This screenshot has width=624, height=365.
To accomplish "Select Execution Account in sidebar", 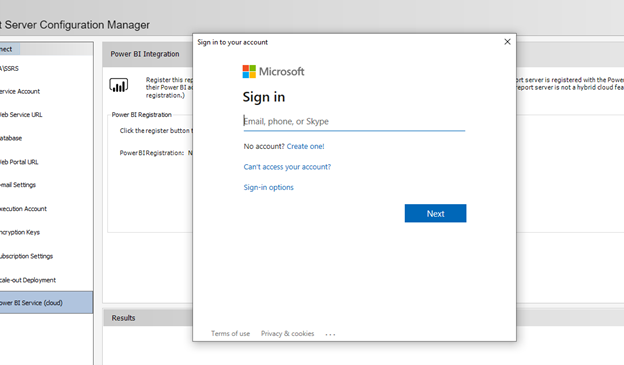I will (x=23, y=209).
